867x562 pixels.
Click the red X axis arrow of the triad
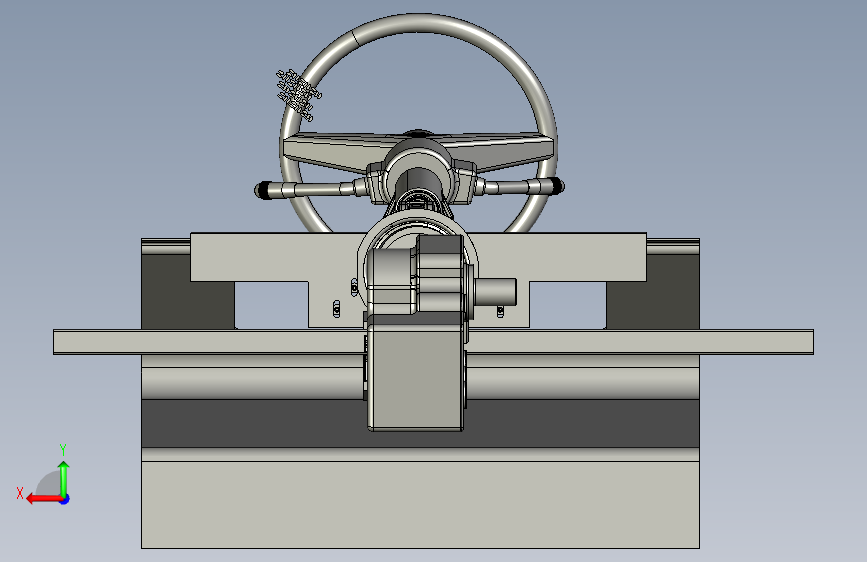[x=45, y=499]
